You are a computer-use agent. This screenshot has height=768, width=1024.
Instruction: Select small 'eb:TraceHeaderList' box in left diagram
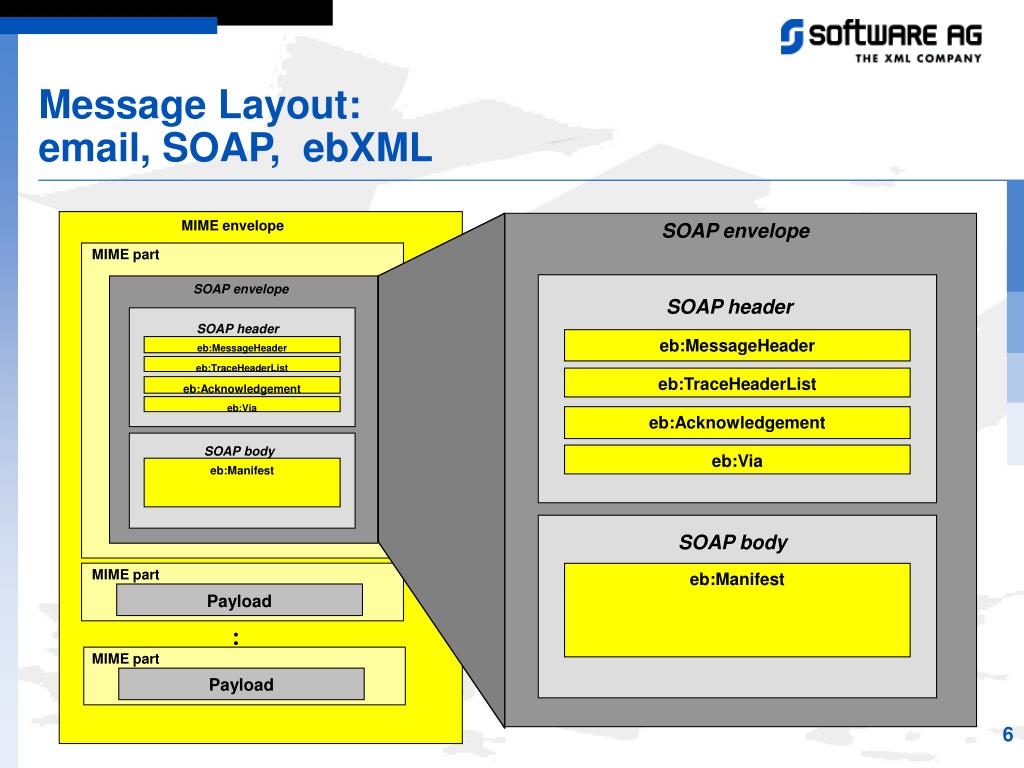pyautogui.click(x=242, y=364)
